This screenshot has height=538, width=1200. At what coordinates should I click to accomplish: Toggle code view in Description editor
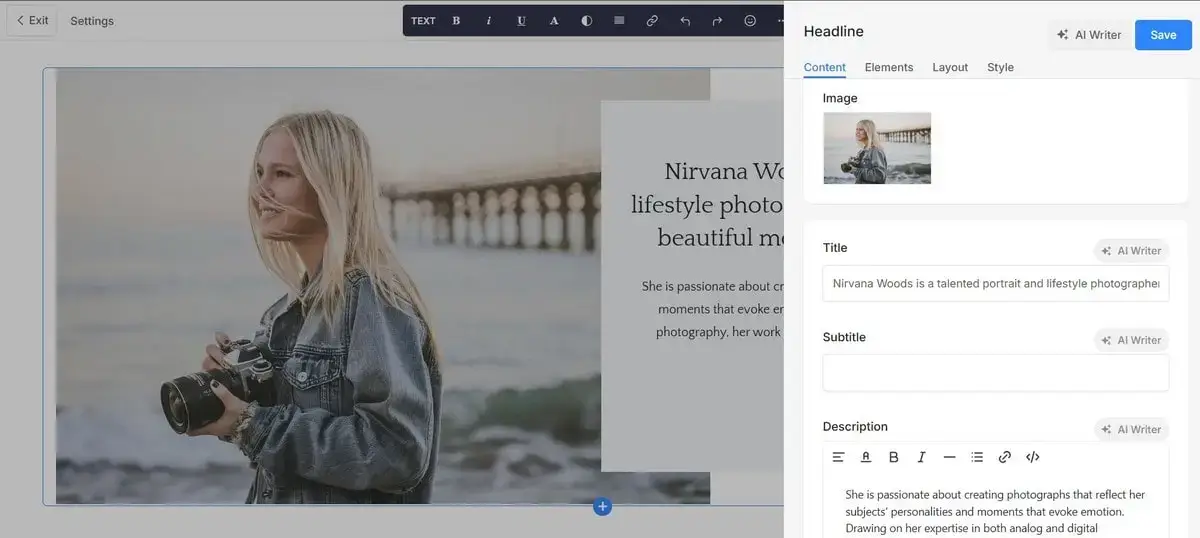coord(1033,457)
